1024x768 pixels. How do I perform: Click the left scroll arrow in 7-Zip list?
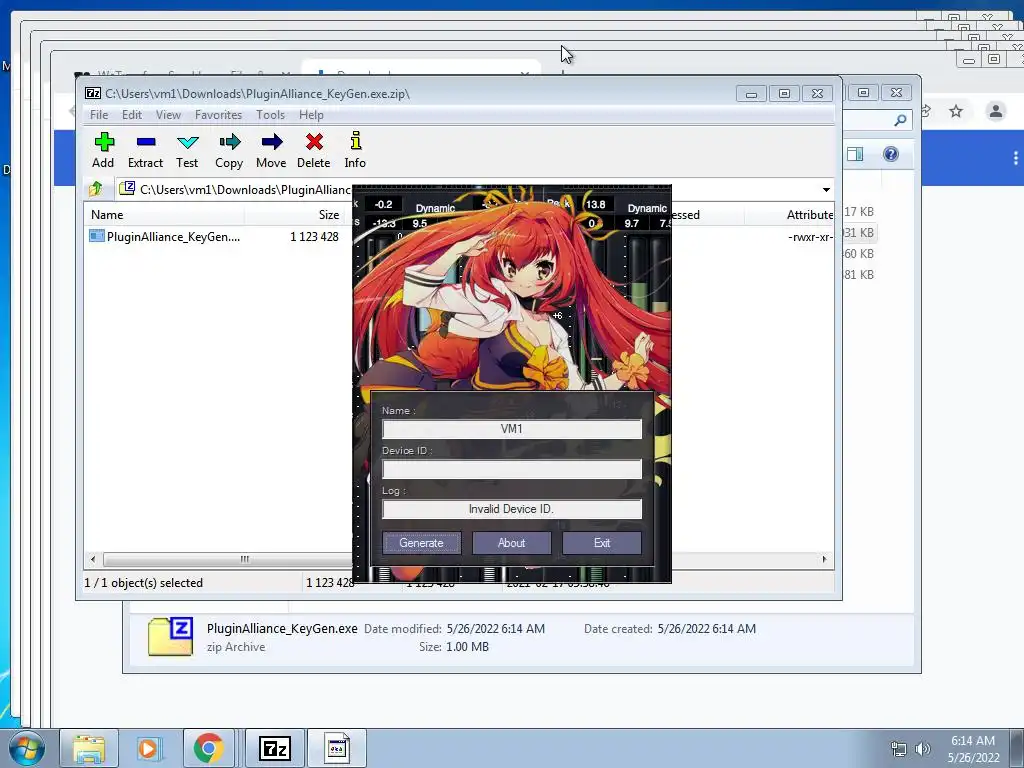93,559
